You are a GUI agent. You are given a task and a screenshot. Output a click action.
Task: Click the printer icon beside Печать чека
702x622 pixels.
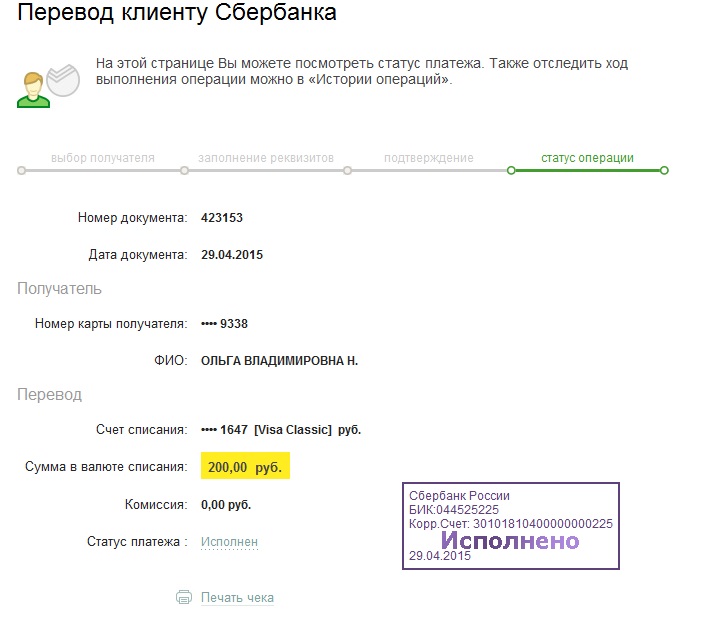(184, 597)
